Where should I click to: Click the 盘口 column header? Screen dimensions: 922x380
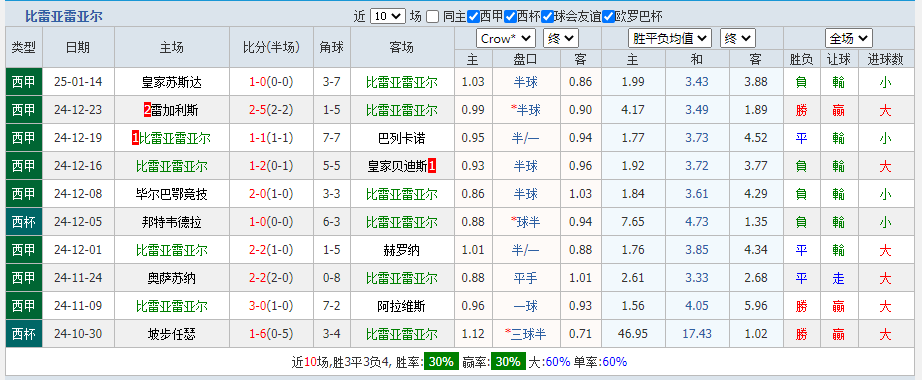tap(526, 59)
